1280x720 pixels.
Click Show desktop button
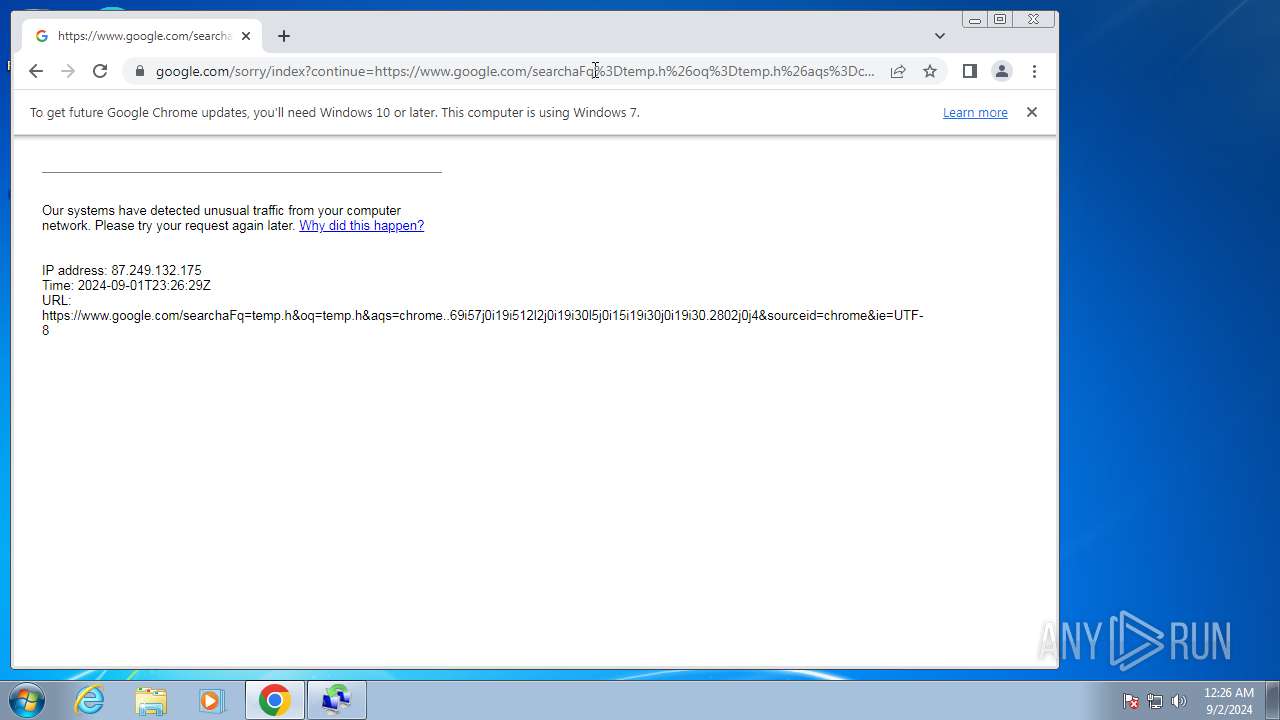tap(1272, 700)
